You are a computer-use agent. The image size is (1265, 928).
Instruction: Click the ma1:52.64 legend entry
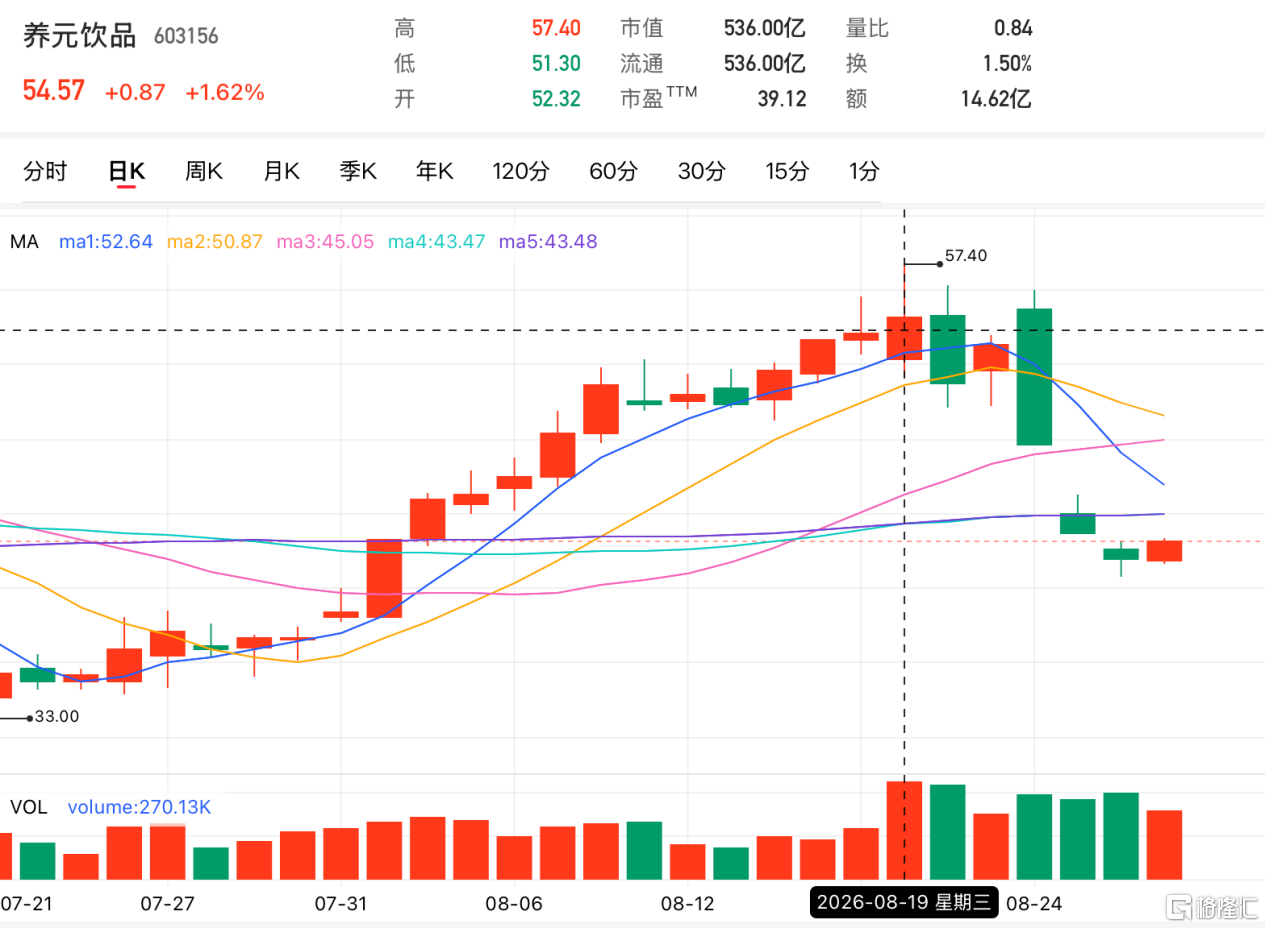(106, 241)
